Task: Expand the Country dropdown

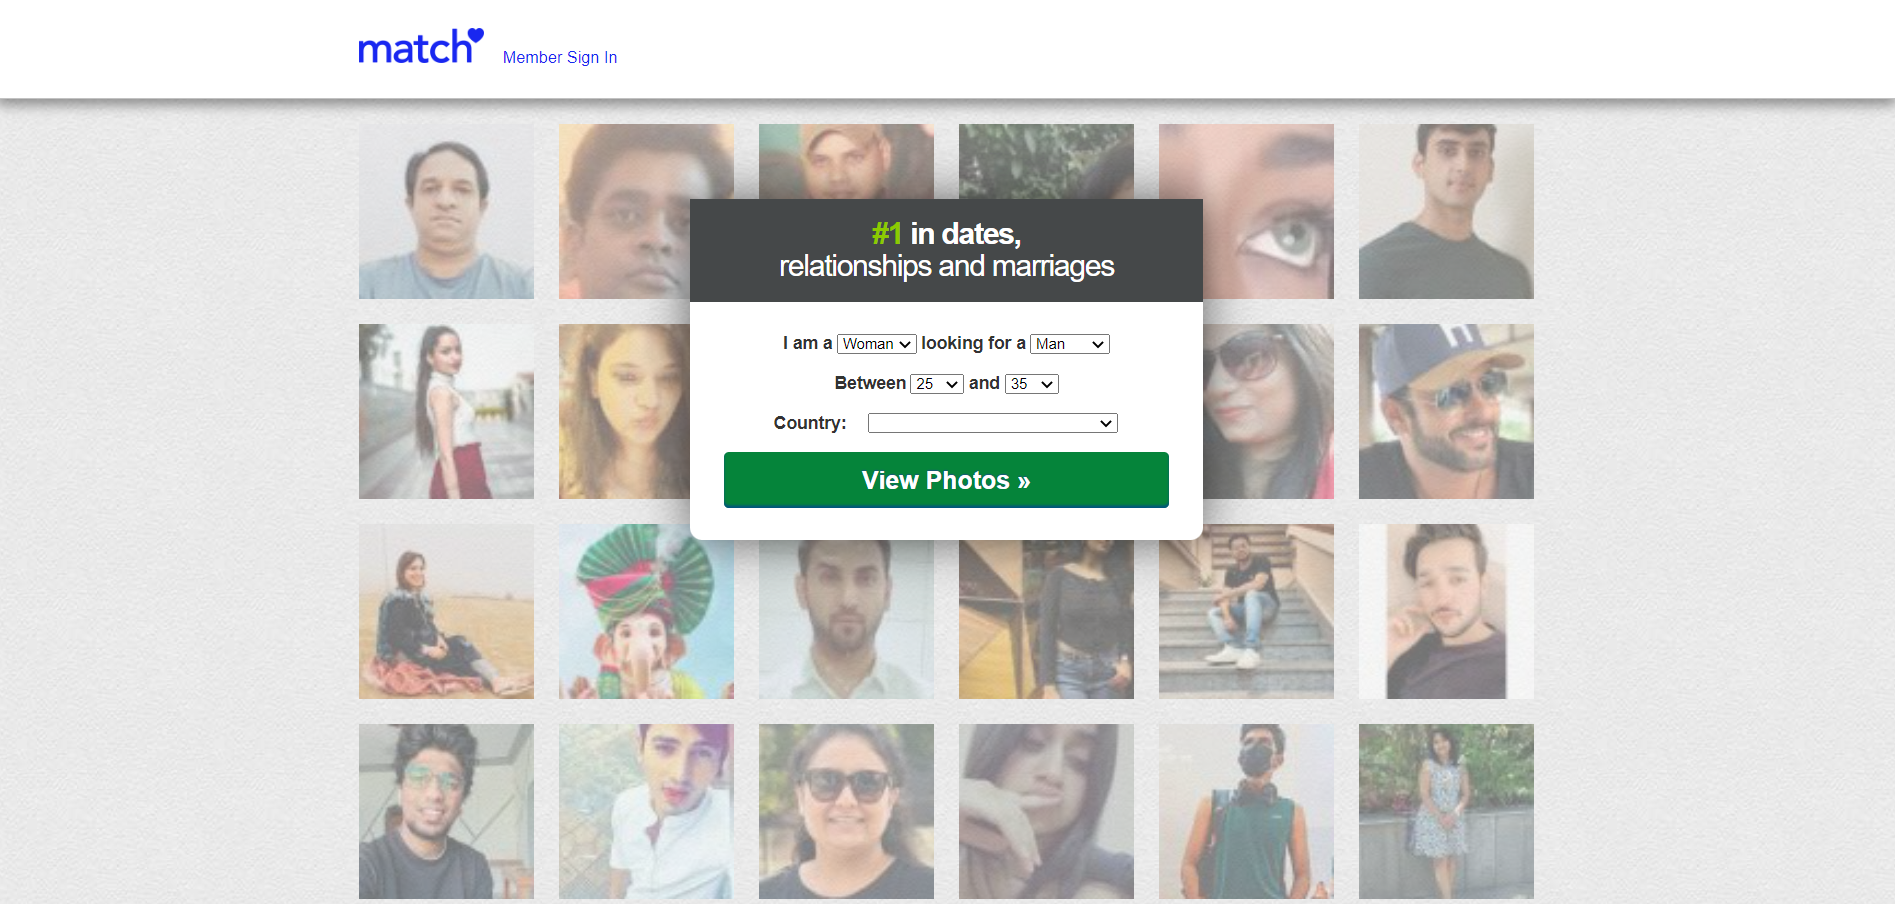Action: tap(993, 423)
